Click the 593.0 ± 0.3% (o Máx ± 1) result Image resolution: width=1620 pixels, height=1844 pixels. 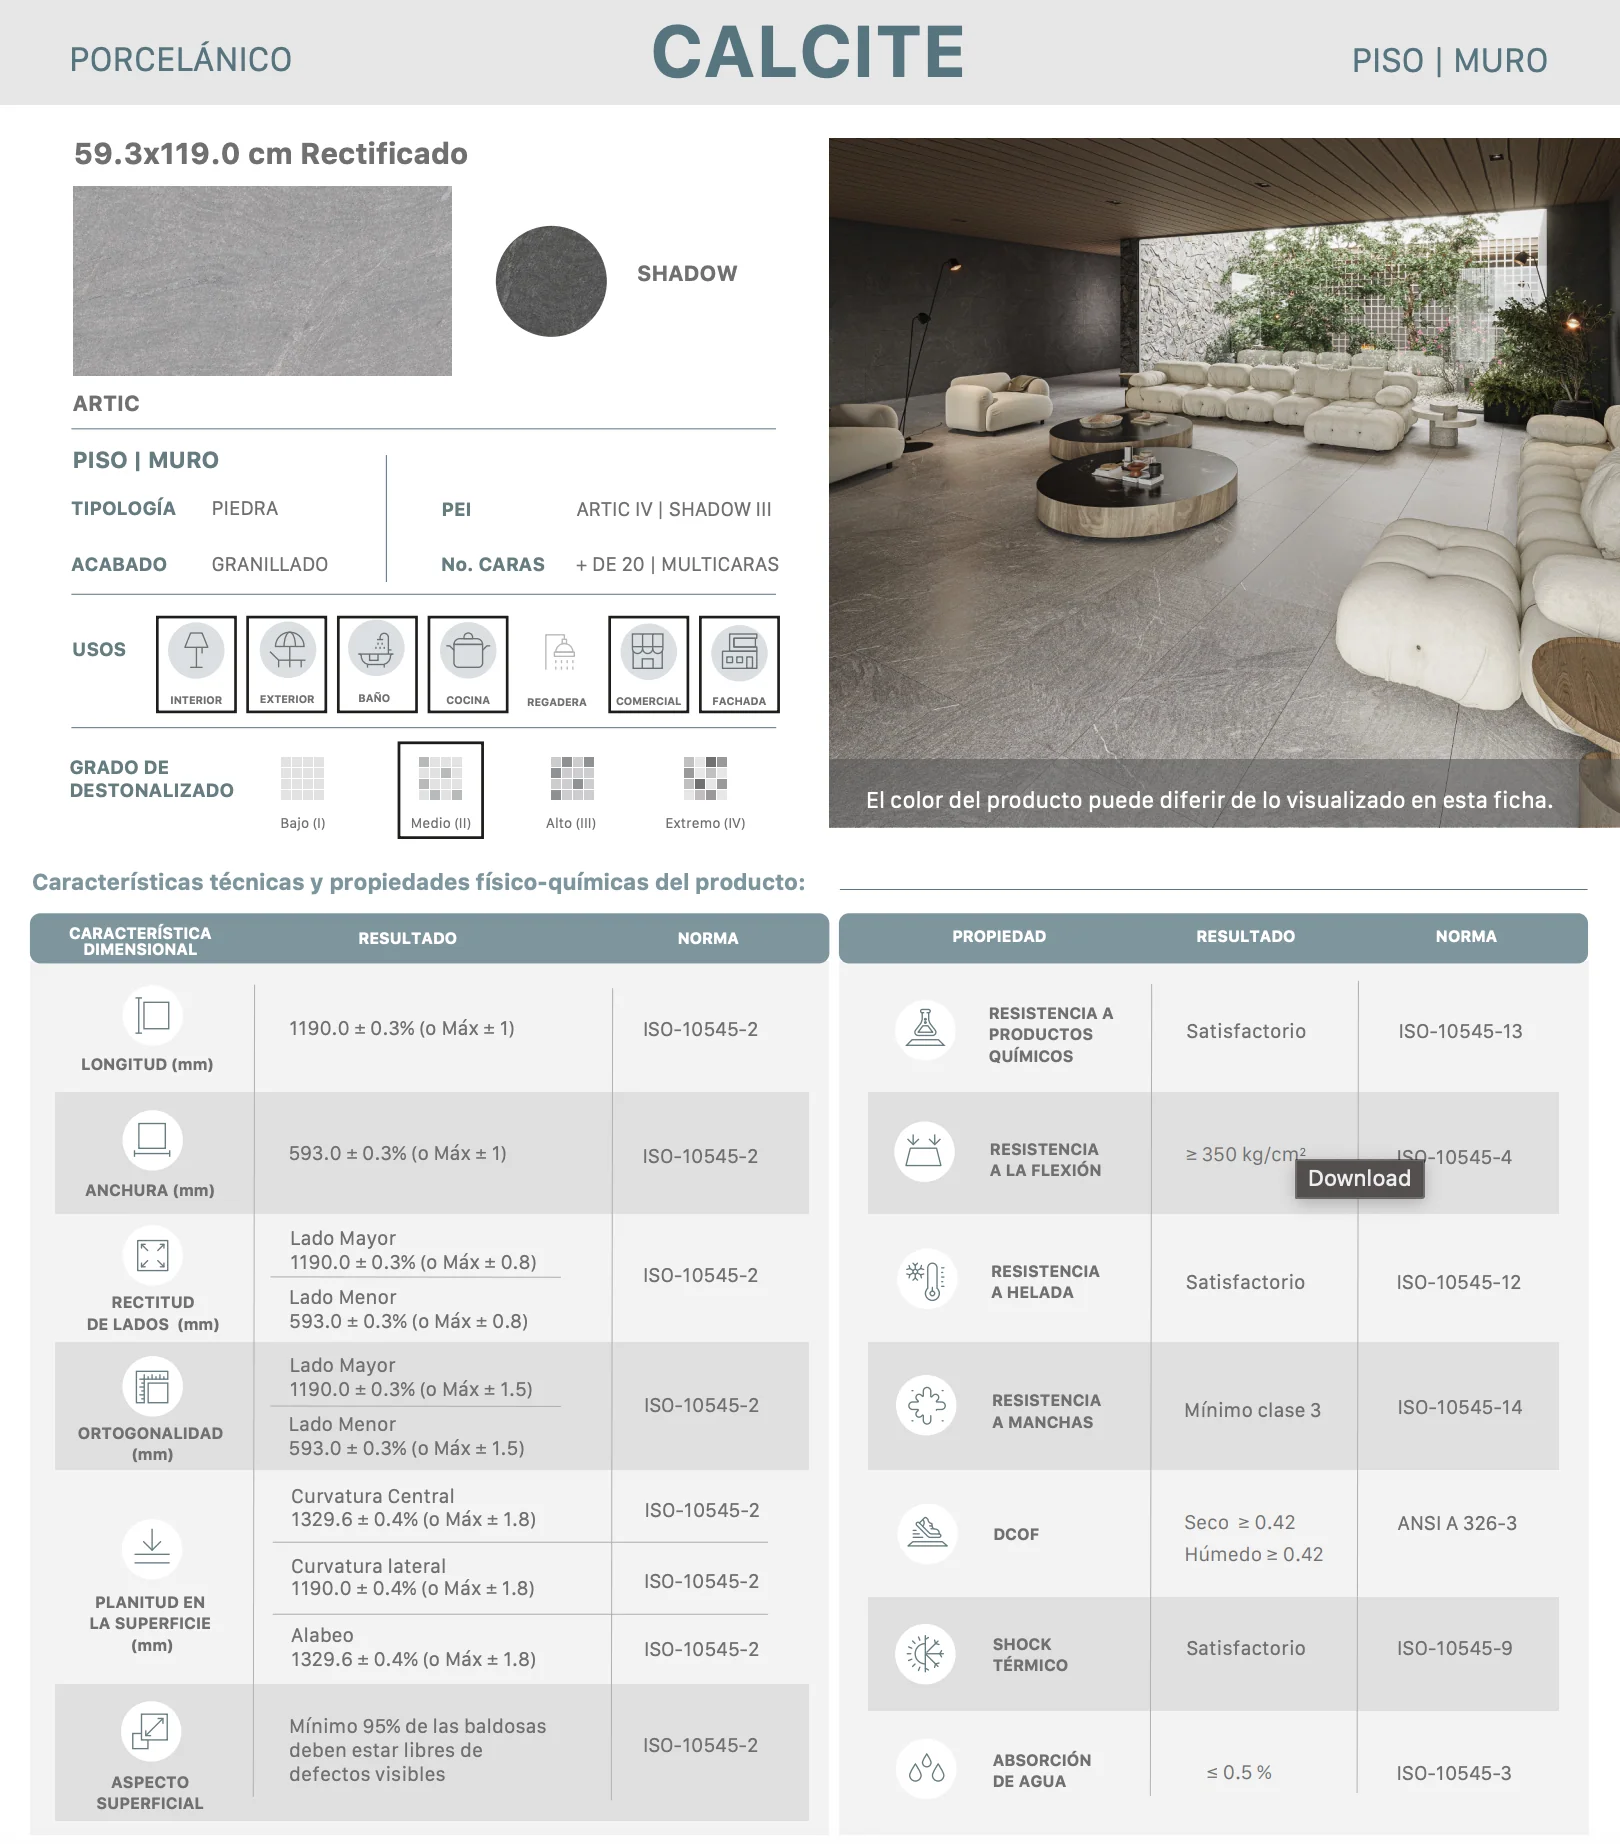click(398, 1153)
